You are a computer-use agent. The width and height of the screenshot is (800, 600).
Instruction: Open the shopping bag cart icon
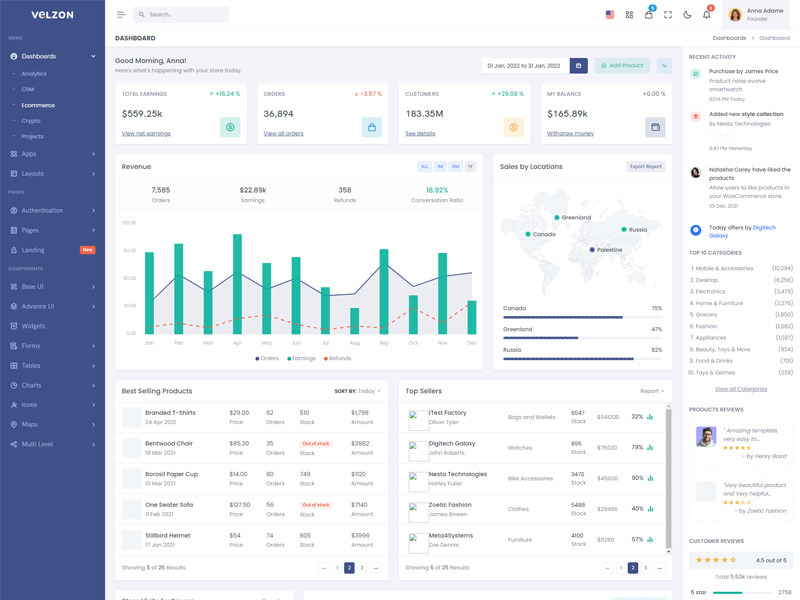tap(648, 15)
